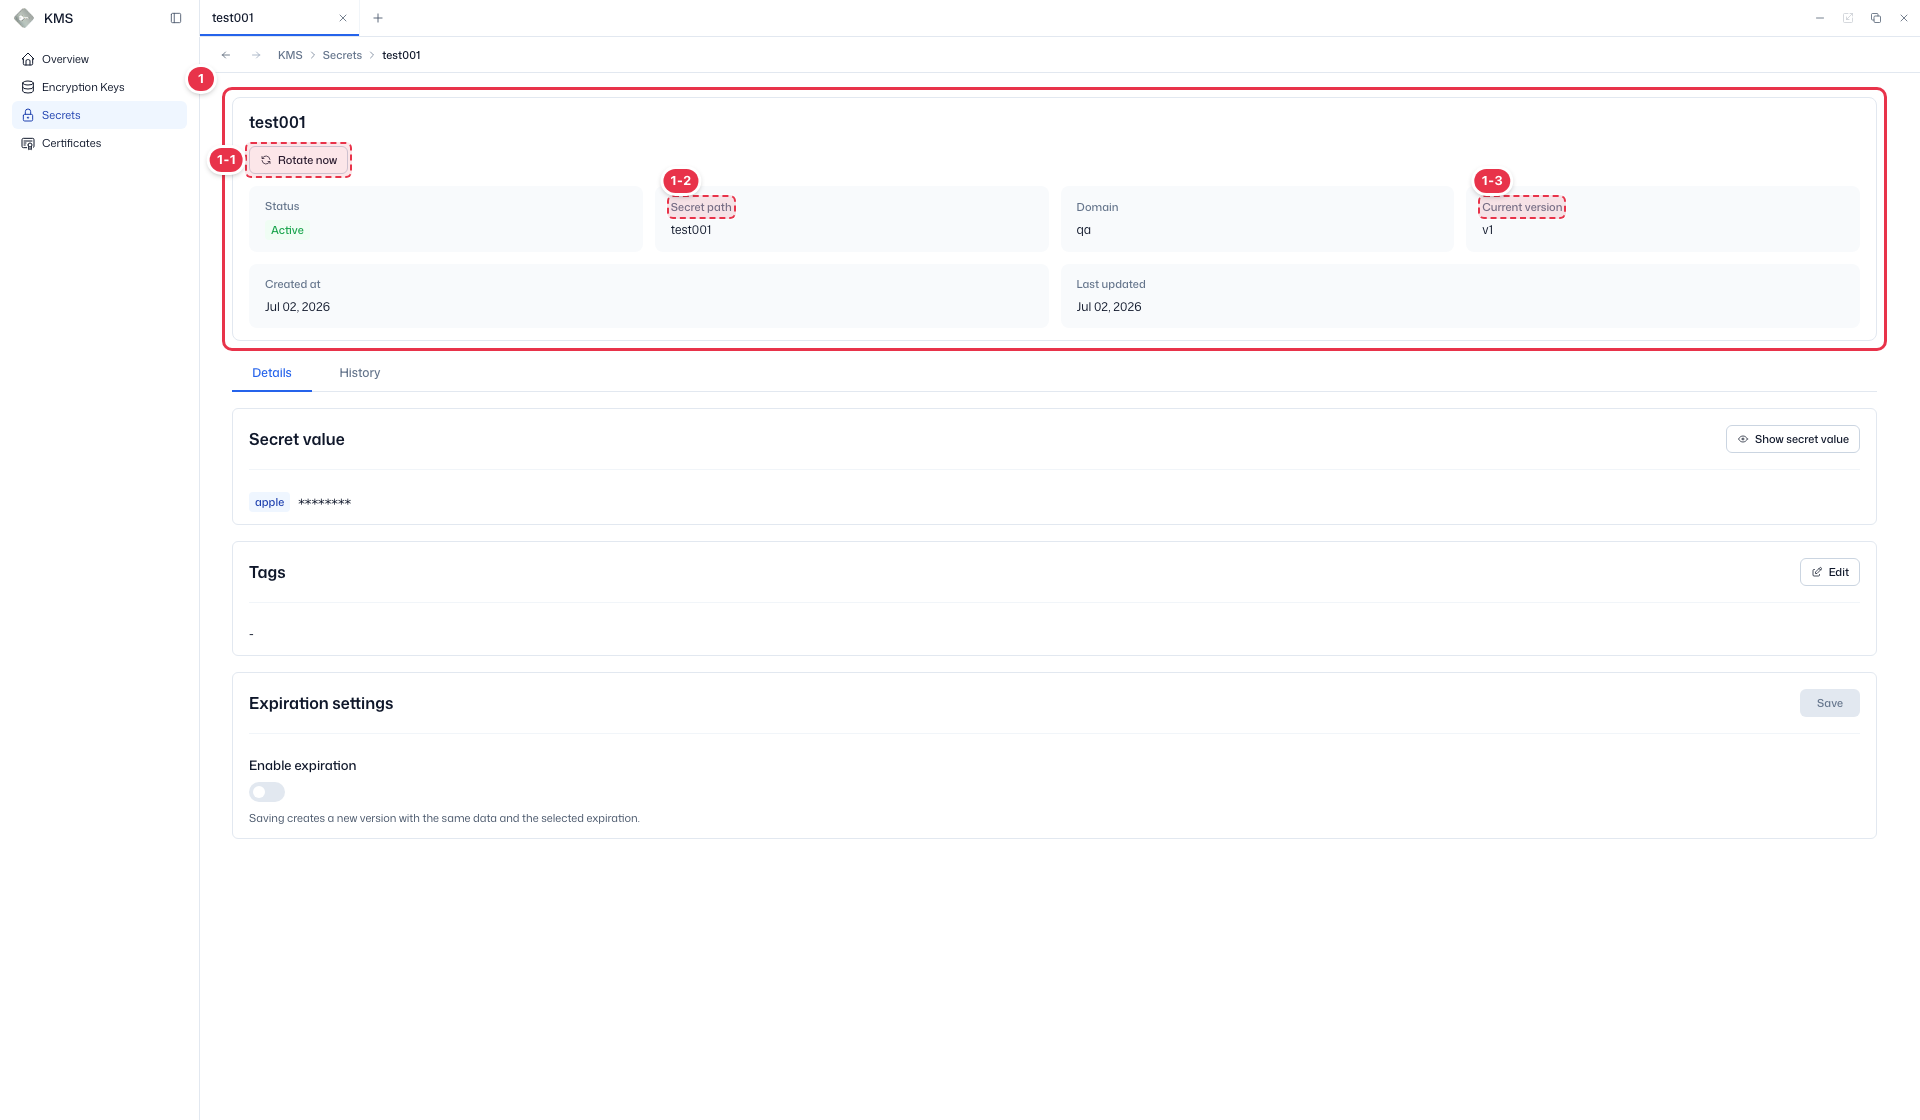Click the Domain value qa
Viewport: 1920px width, 1120px height.
1083,230
